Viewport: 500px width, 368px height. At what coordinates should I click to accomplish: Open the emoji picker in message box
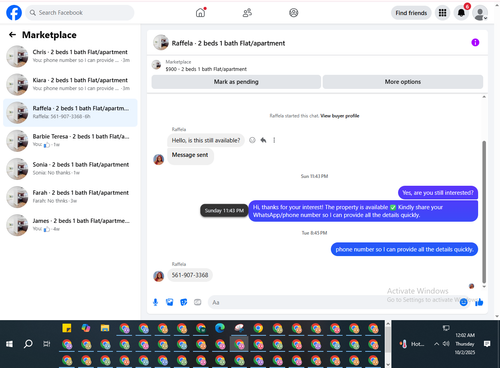(463, 302)
